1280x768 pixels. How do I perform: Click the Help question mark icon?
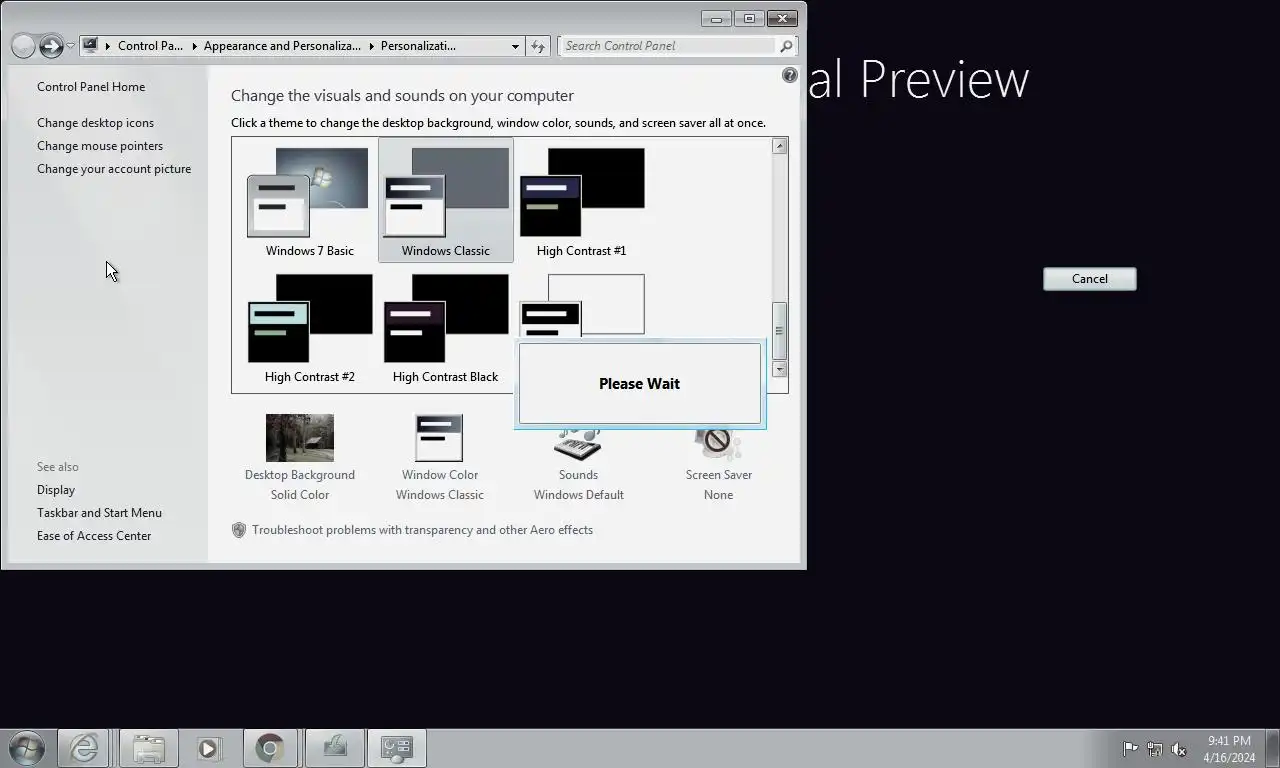tap(790, 75)
